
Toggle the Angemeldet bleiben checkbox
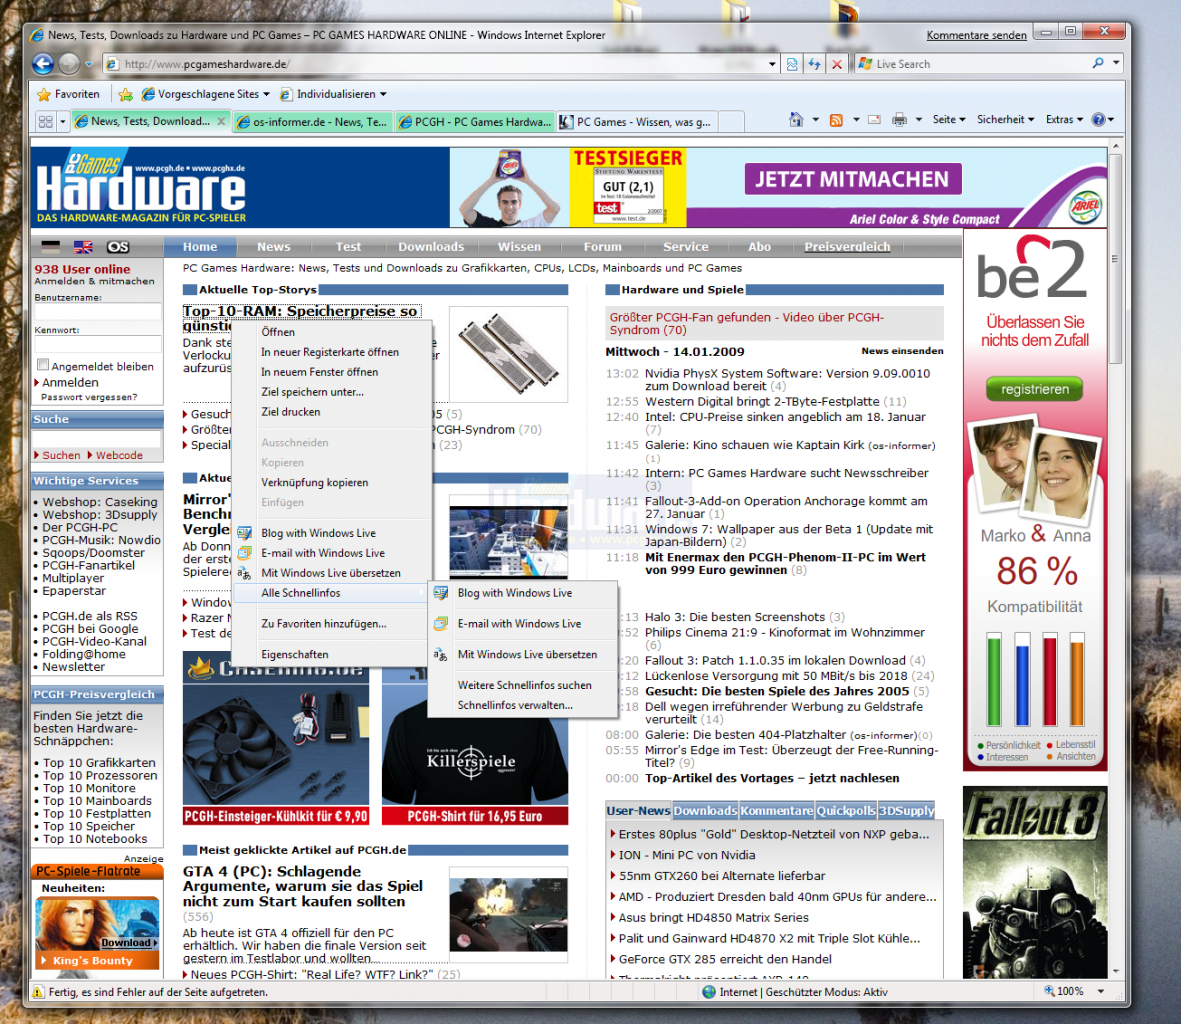coord(43,365)
